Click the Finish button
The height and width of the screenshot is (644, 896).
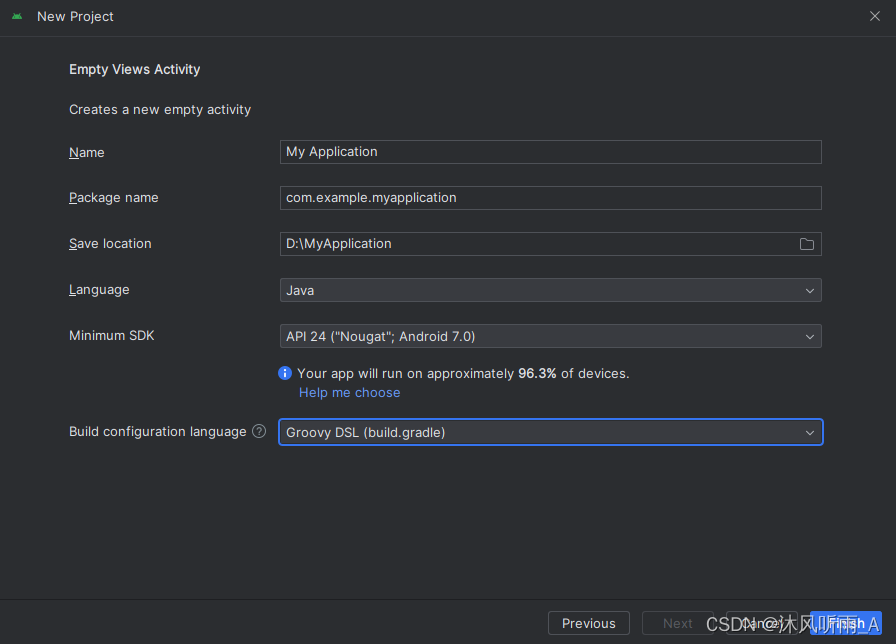(846, 623)
